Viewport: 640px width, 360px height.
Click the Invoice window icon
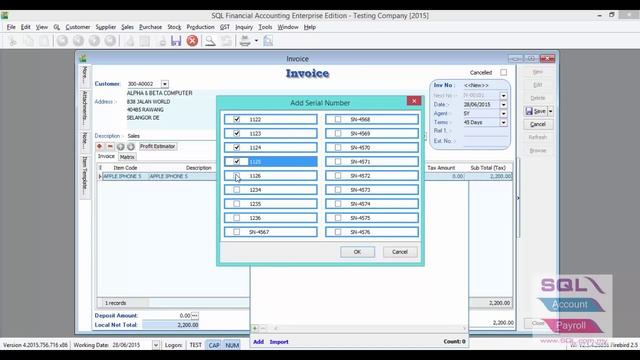point(83,58)
